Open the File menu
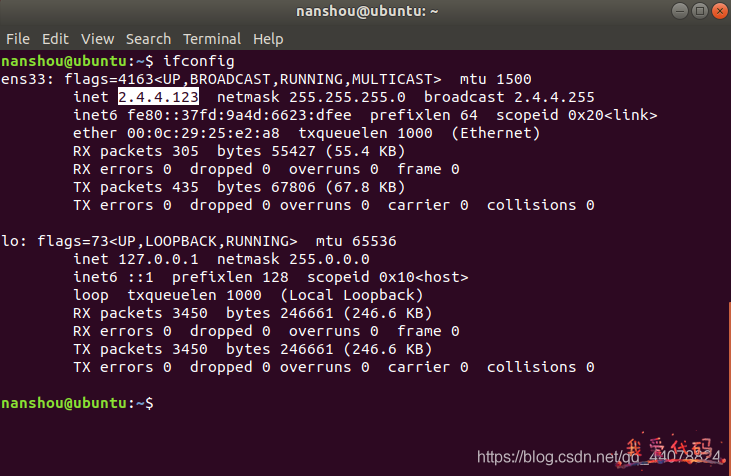Screen dimensions: 731x476 18,39
